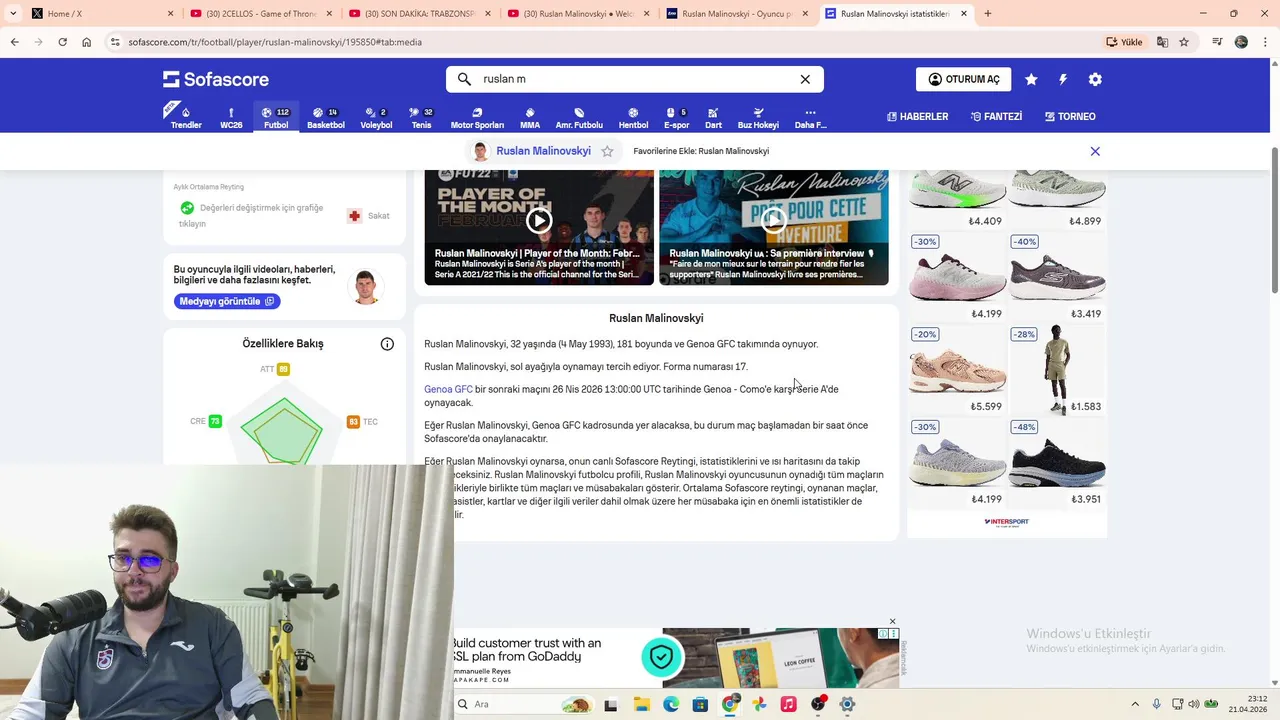1280x720 pixels.
Task: Show hidden system tray icons
Action: 1134,704
